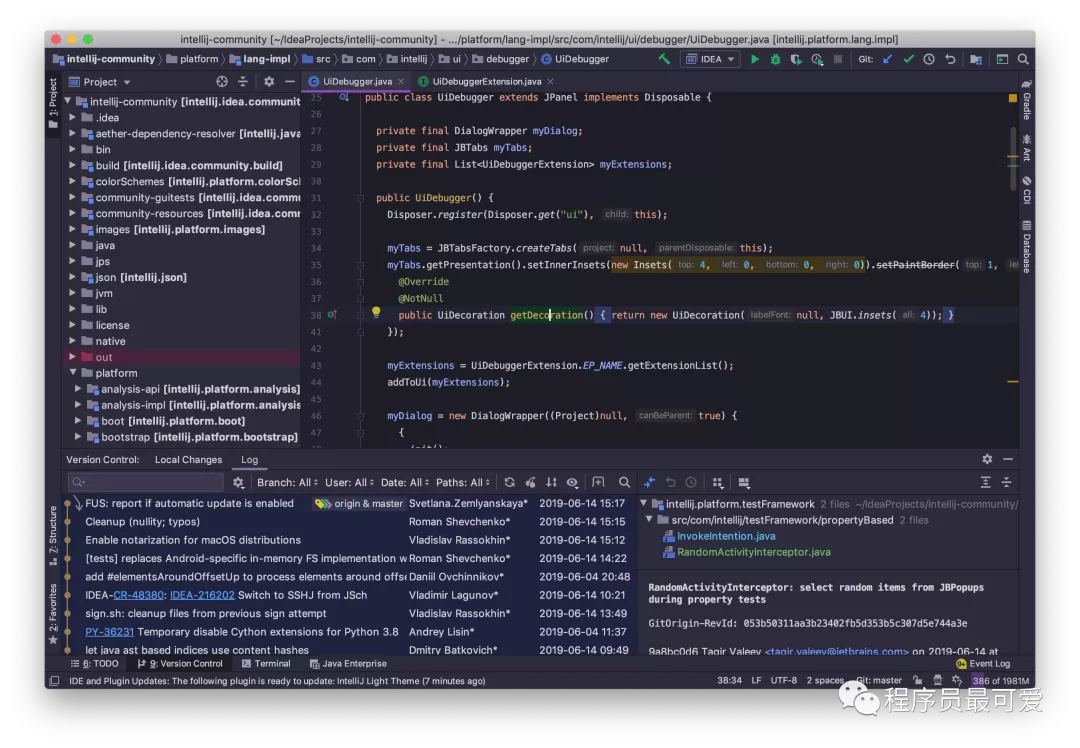1080x748 pixels.
Task: Start debugging with the green bug icon
Action: (x=776, y=59)
